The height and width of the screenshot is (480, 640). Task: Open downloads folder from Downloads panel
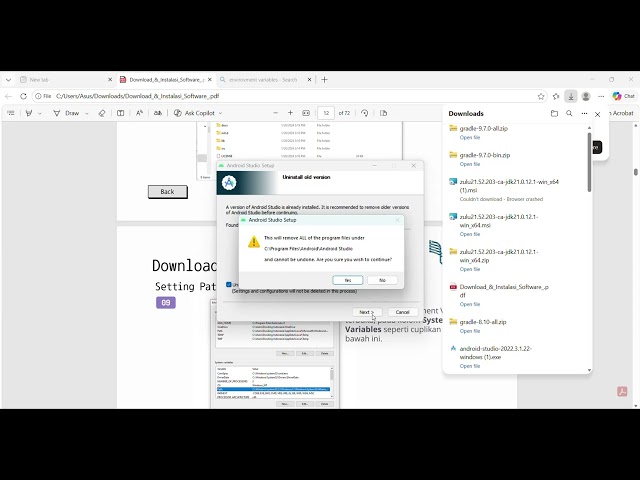pos(554,113)
